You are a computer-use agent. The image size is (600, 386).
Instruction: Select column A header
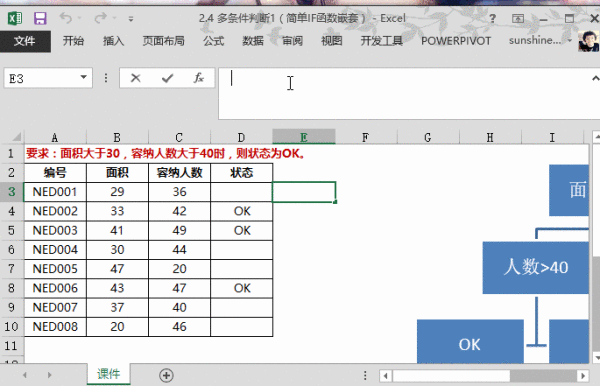click(55, 137)
